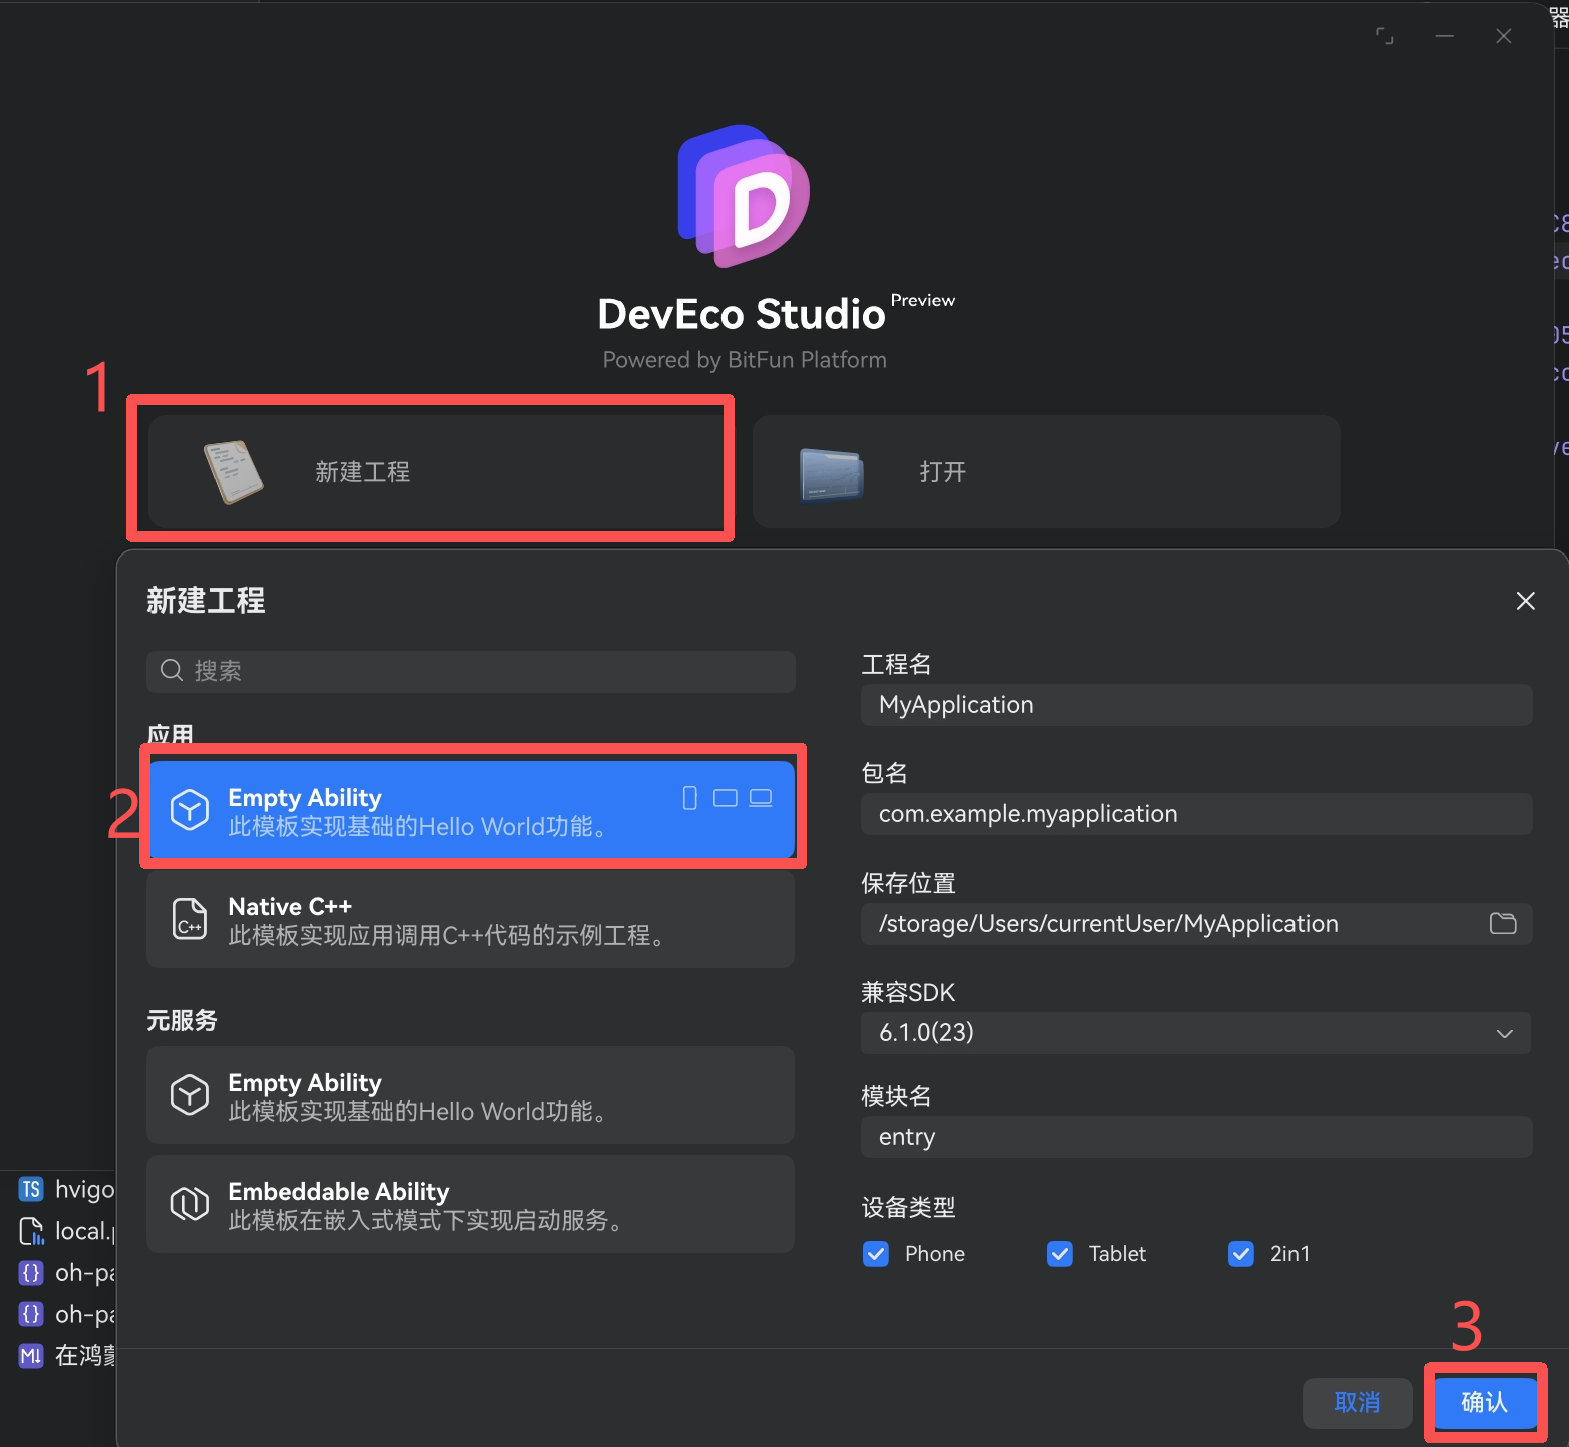Uncheck the Tablet device type checkbox
Image resolution: width=1569 pixels, height=1447 pixels.
[1060, 1254]
